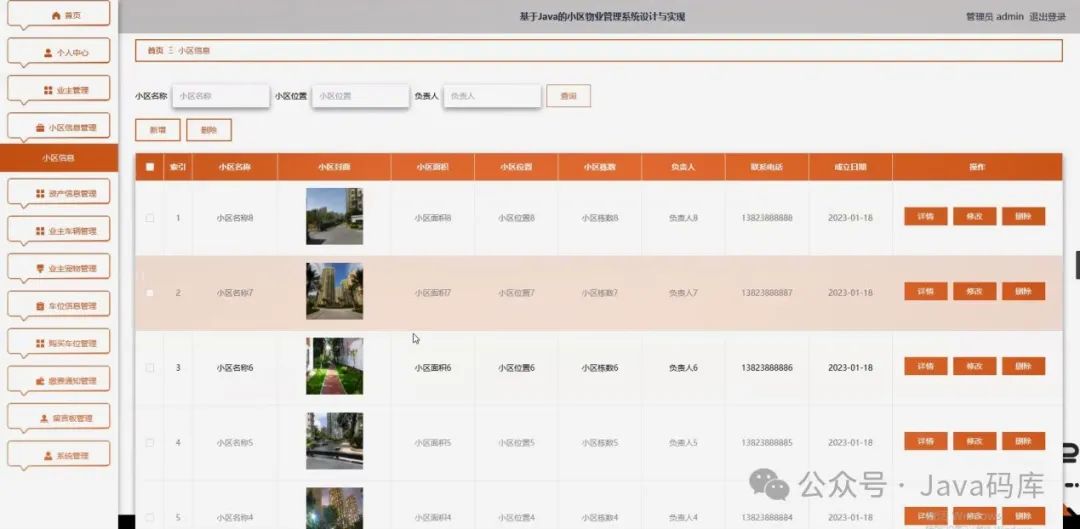Screen dimensions: 1080x529
Task: Click the cell 小区栋数8
Action: (599, 218)
